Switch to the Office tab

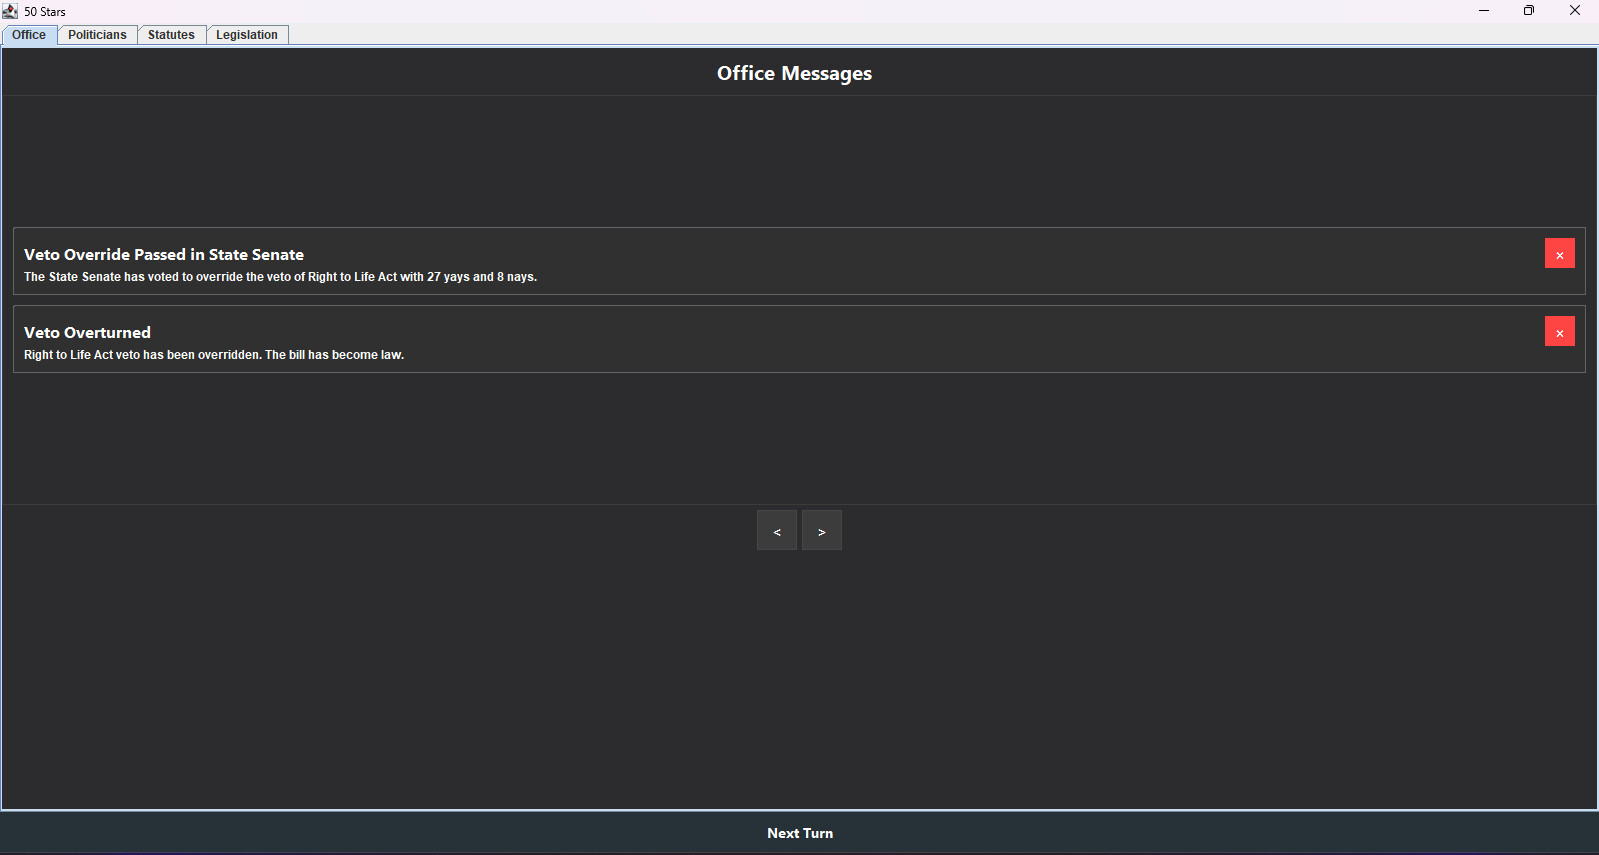[x=29, y=35]
